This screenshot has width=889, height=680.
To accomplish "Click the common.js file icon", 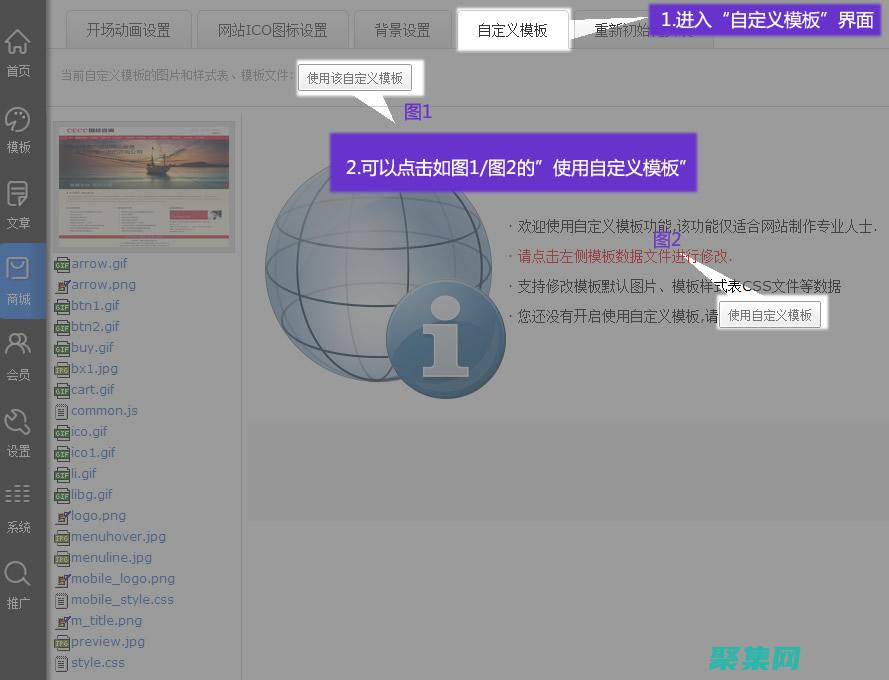I will (62, 411).
